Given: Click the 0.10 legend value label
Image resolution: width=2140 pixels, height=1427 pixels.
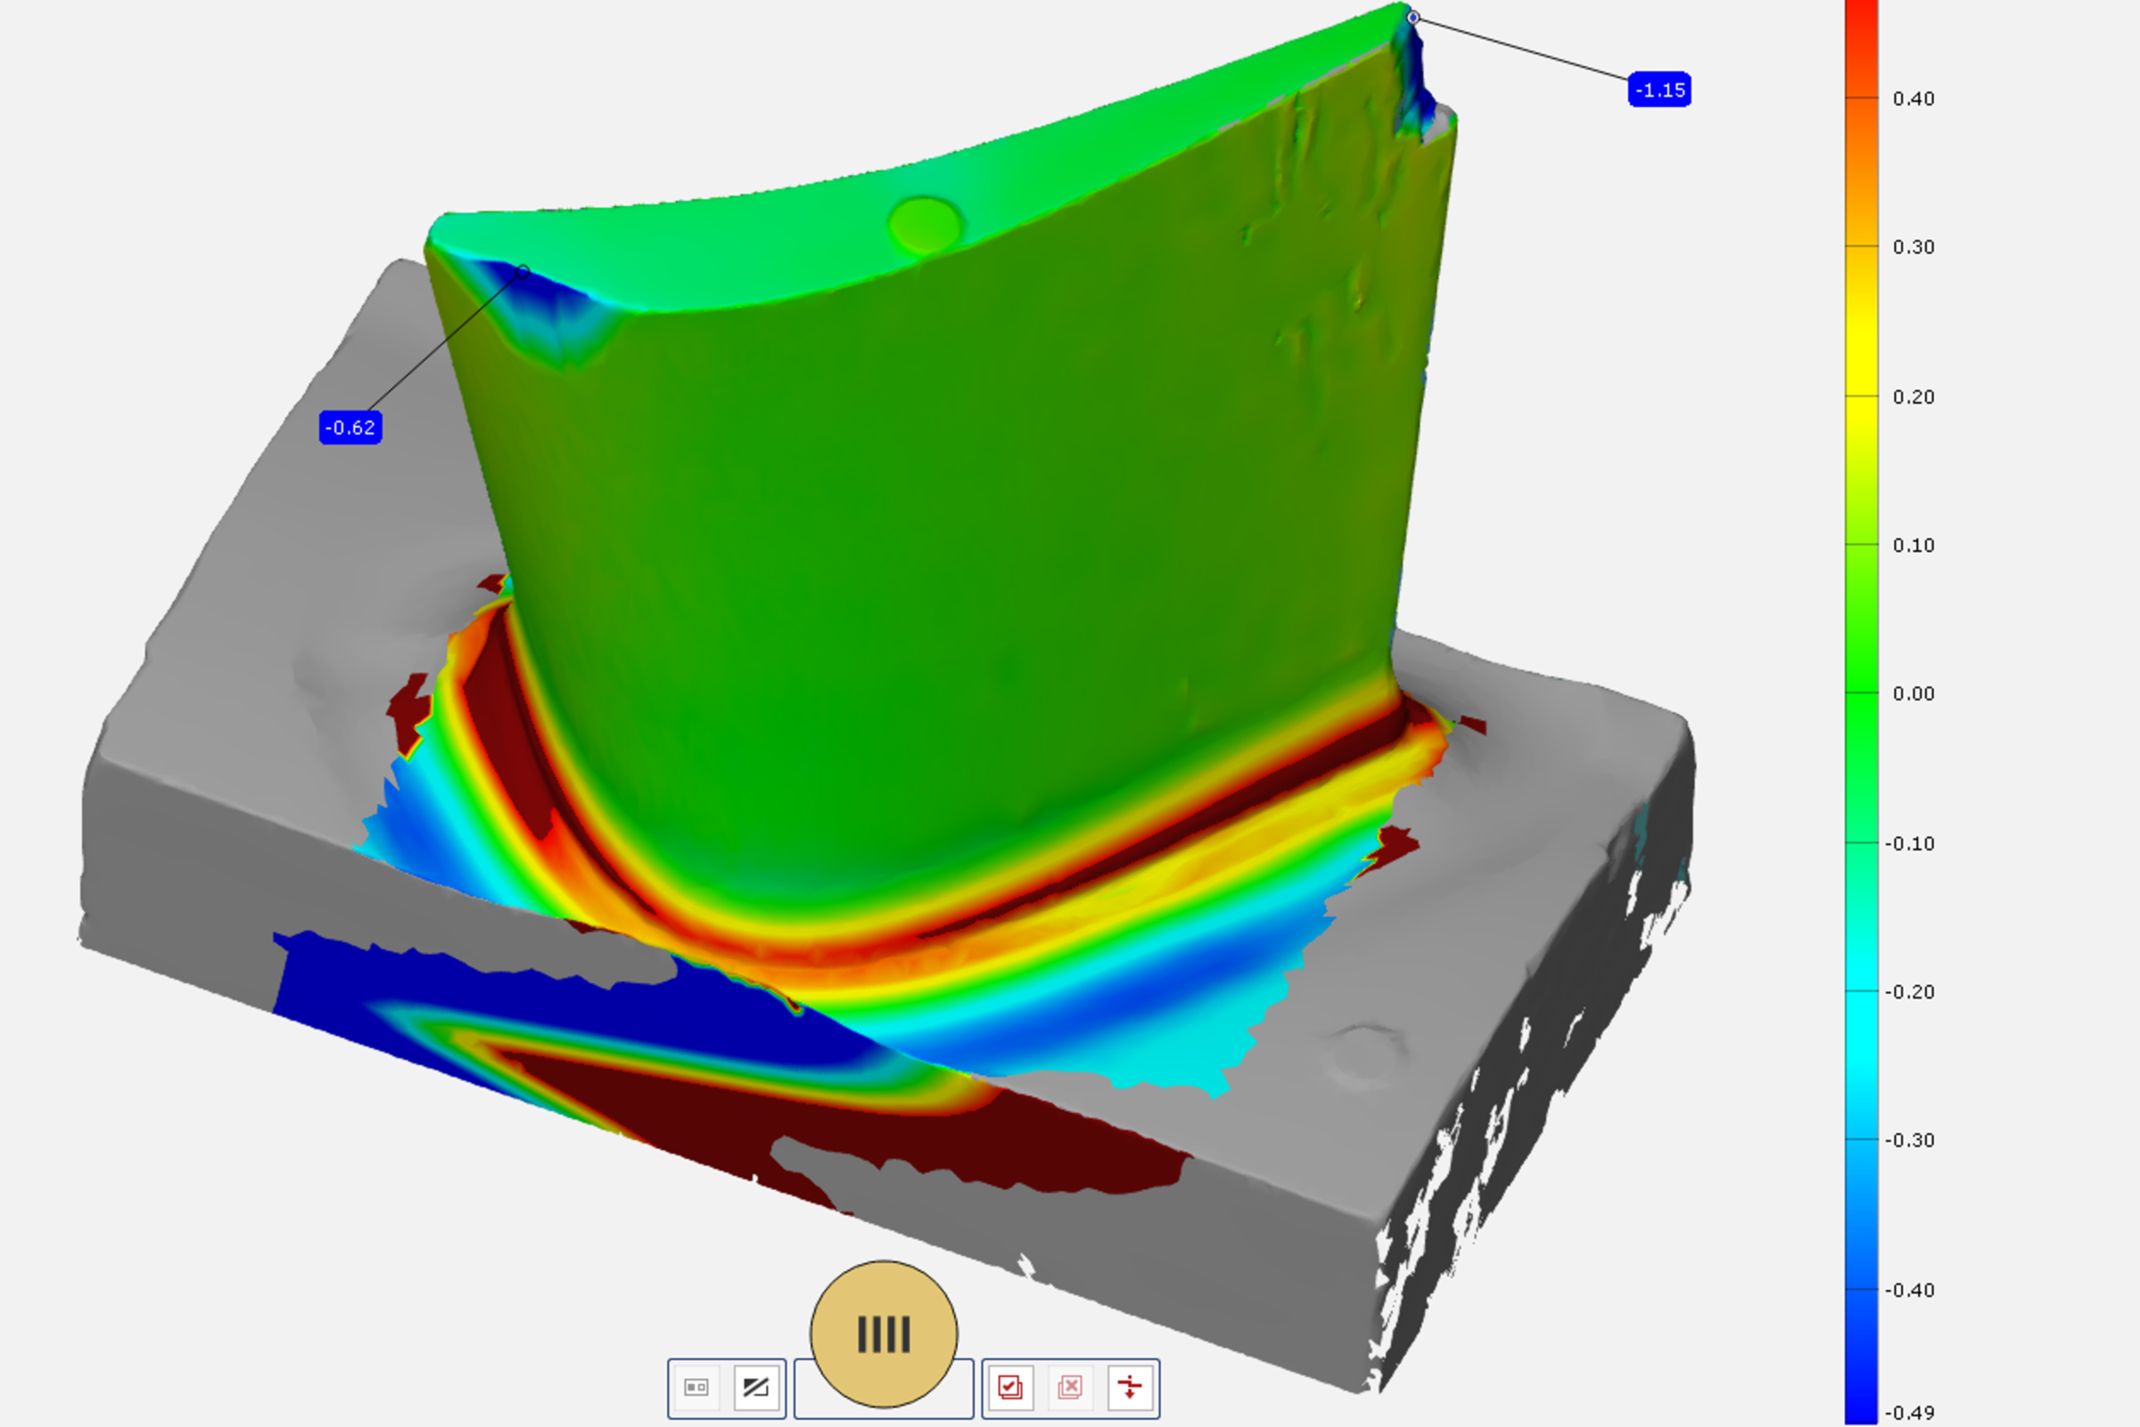Looking at the screenshot, I should [x=1913, y=545].
